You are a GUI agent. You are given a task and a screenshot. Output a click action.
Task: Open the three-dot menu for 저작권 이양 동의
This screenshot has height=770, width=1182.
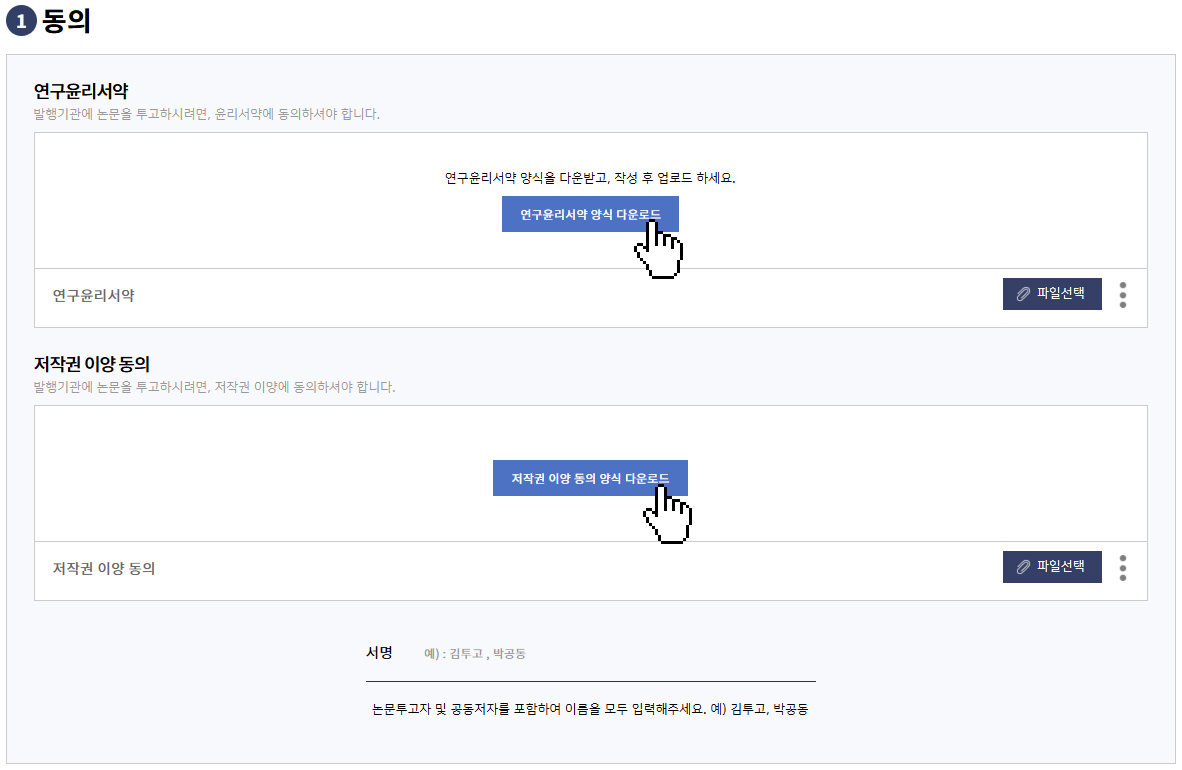click(x=1123, y=567)
